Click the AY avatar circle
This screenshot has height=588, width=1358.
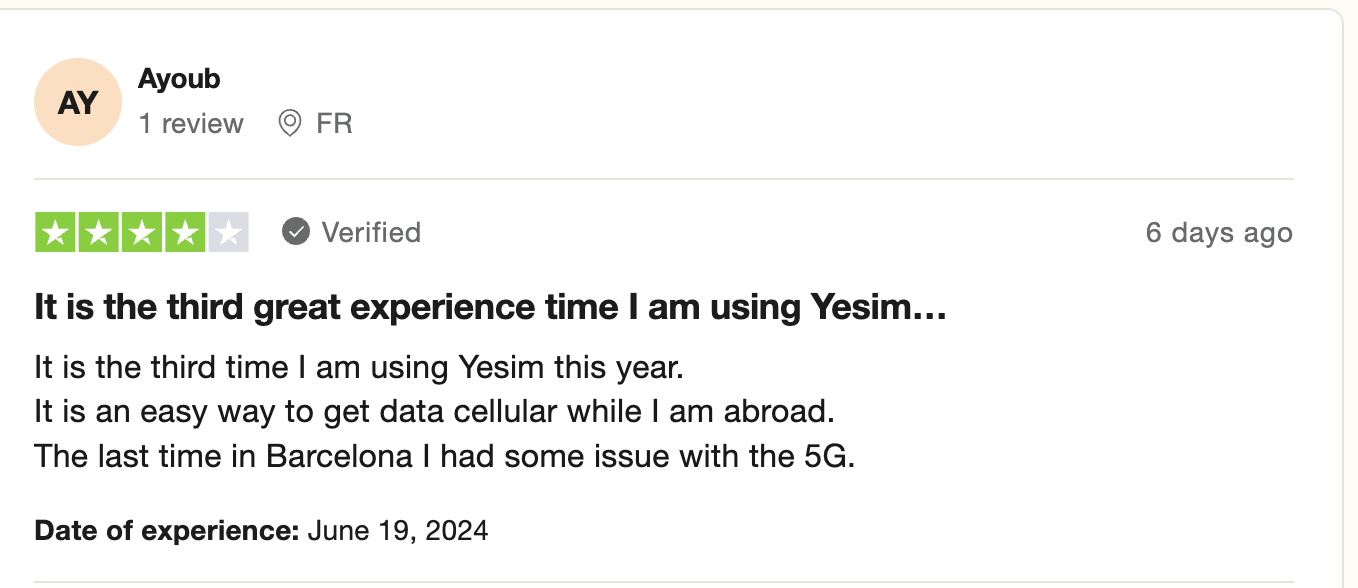78,102
